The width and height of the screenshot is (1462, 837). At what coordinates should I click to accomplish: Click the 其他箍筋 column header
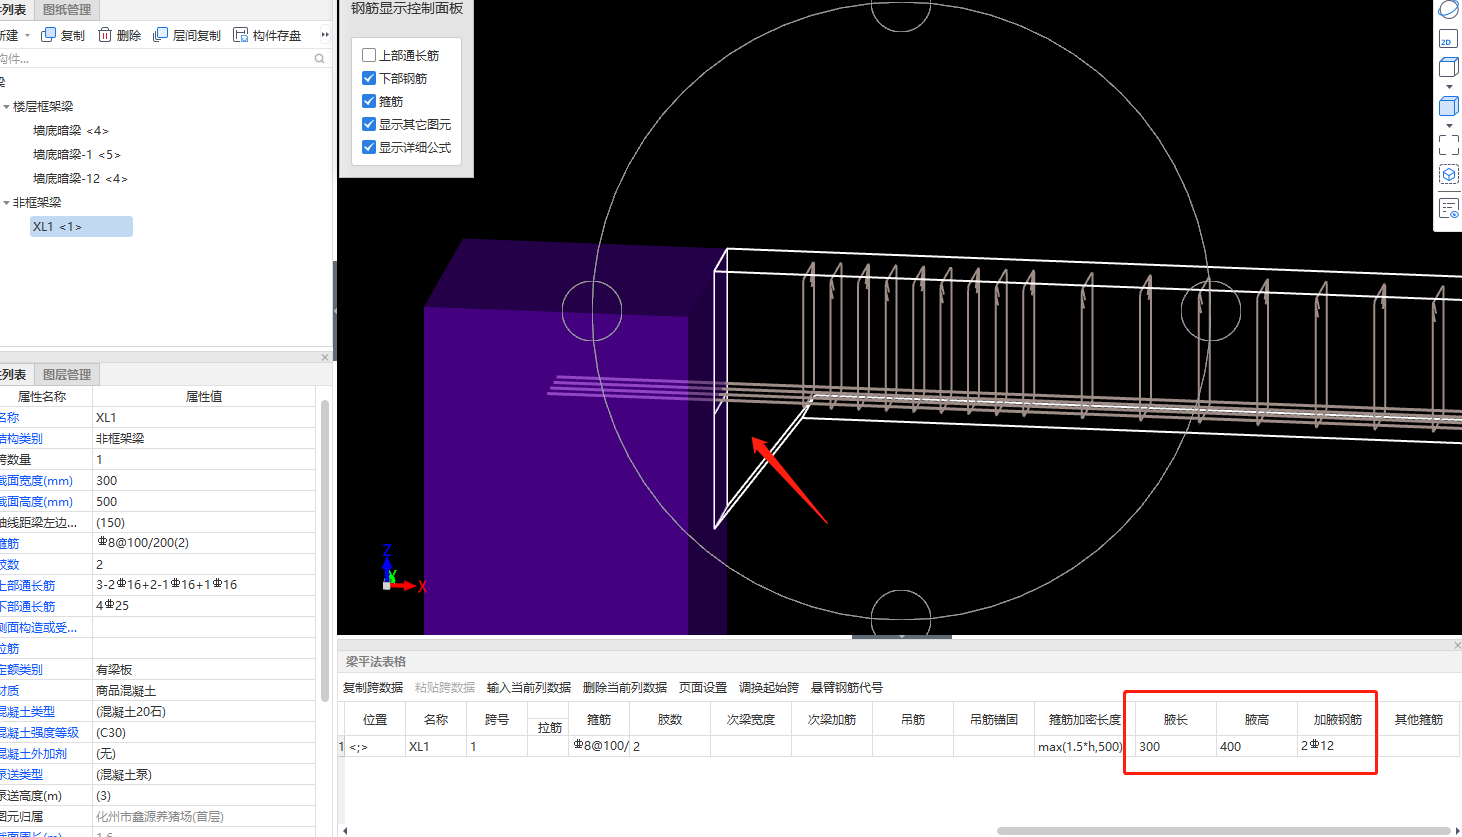tap(1418, 720)
